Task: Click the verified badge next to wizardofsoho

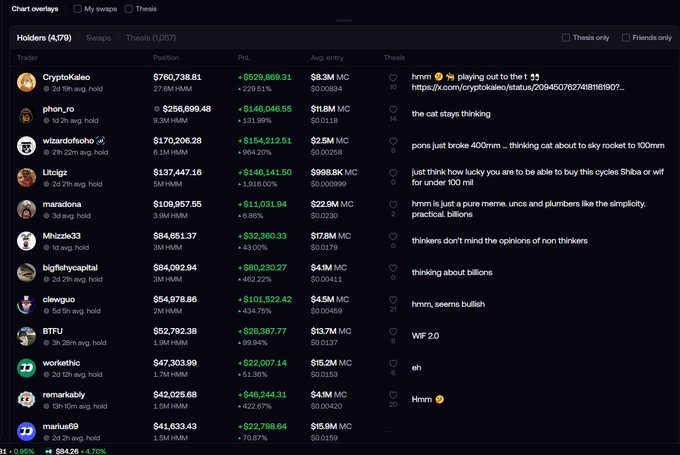Action: click(101, 141)
